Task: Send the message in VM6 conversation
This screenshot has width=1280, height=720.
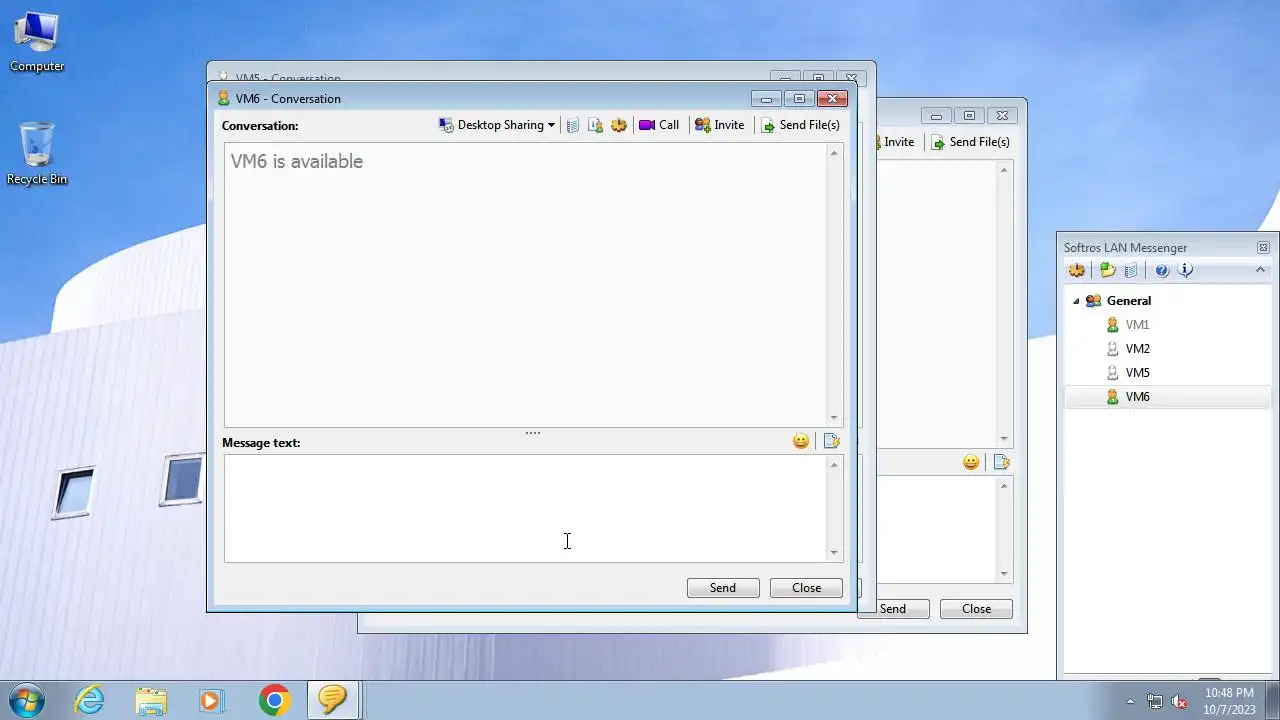Action: (x=723, y=588)
